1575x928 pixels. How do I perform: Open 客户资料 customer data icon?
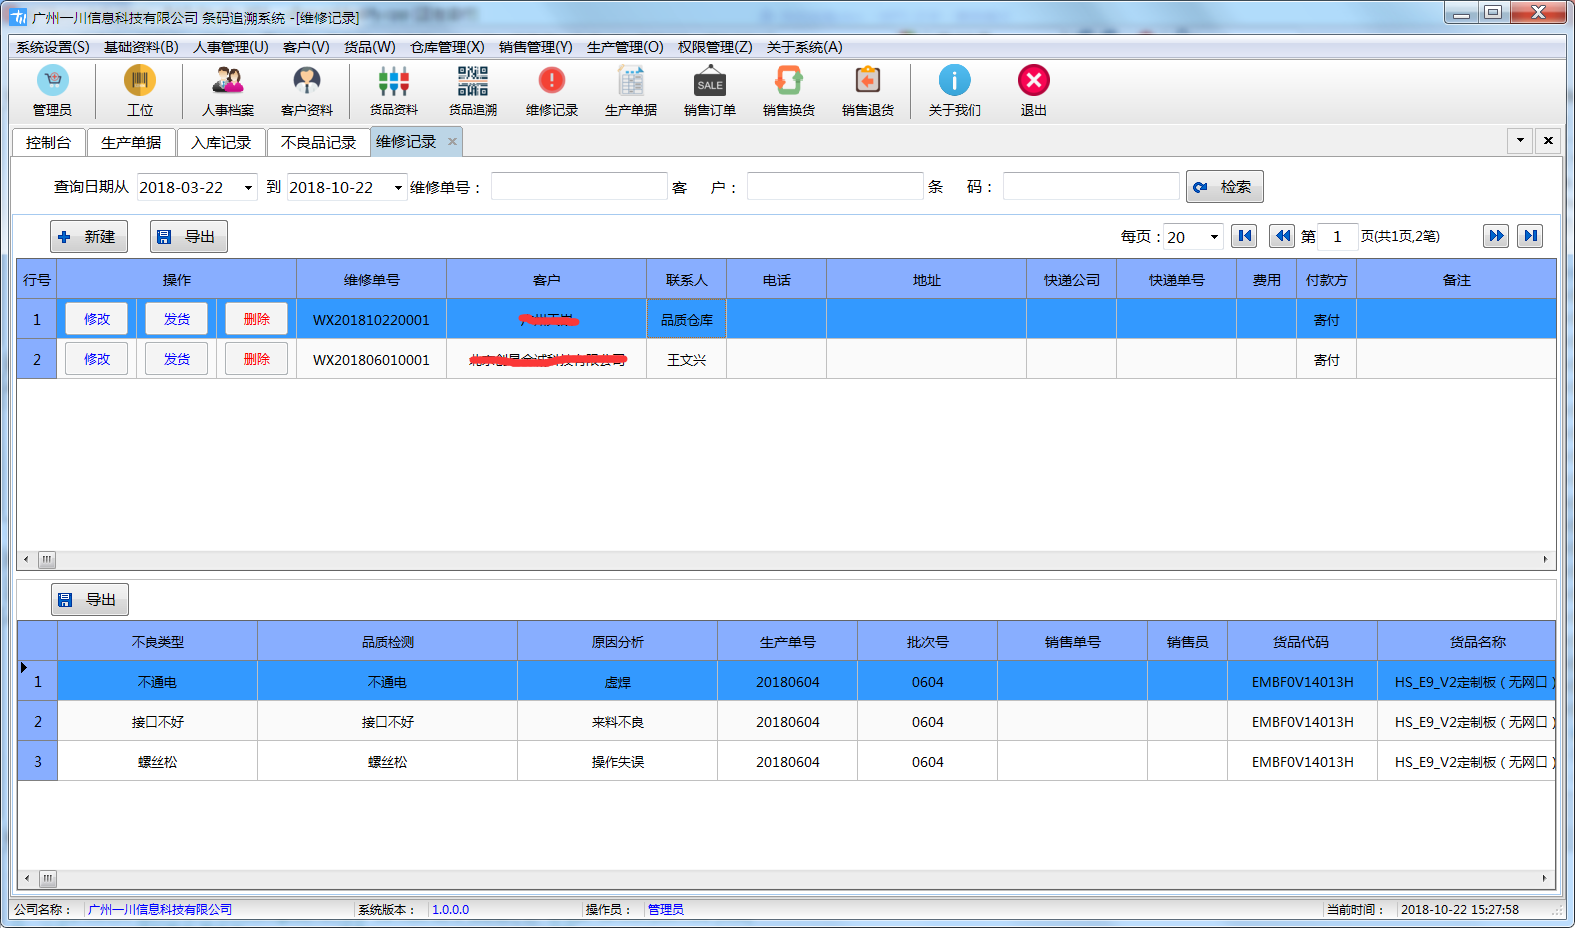click(x=307, y=91)
